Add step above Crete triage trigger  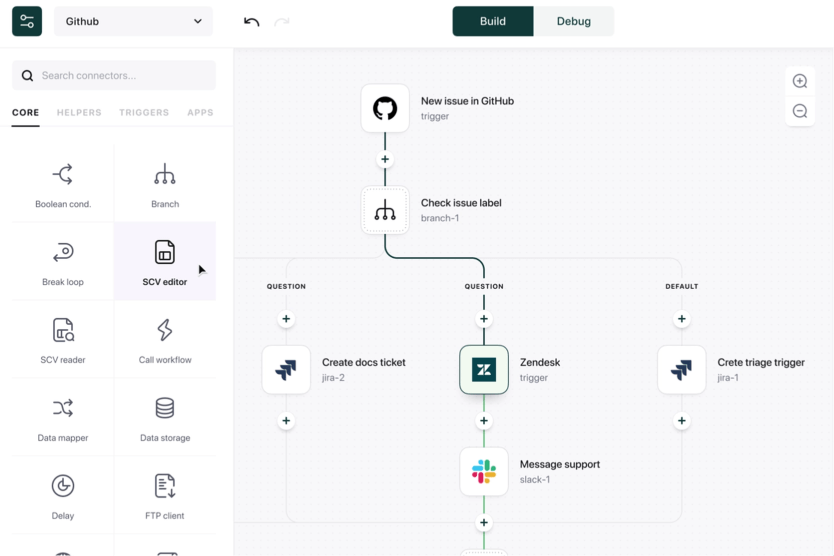pyautogui.click(x=682, y=319)
